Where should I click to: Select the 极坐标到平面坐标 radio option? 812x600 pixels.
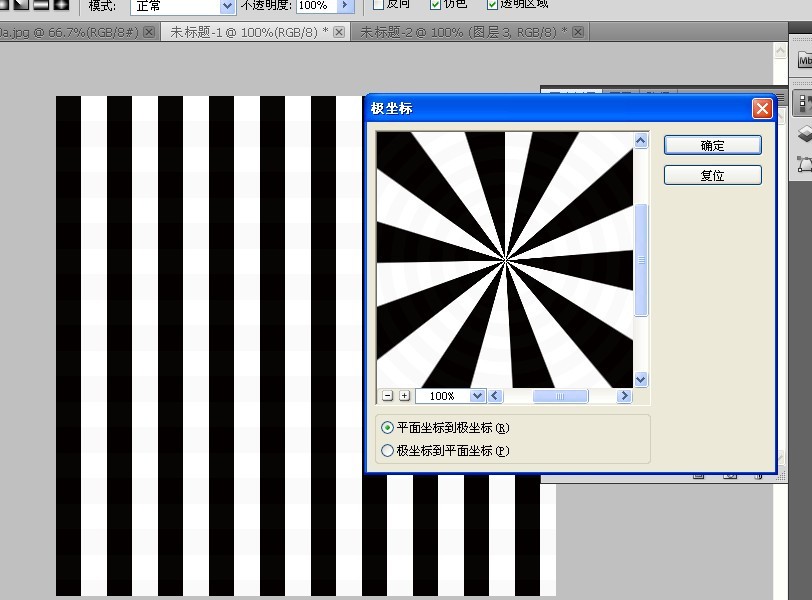pyautogui.click(x=445, y=450)
